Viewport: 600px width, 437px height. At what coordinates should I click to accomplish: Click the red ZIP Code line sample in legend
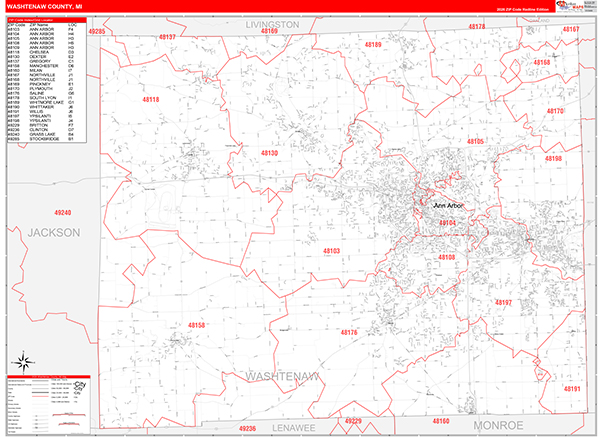40,397
